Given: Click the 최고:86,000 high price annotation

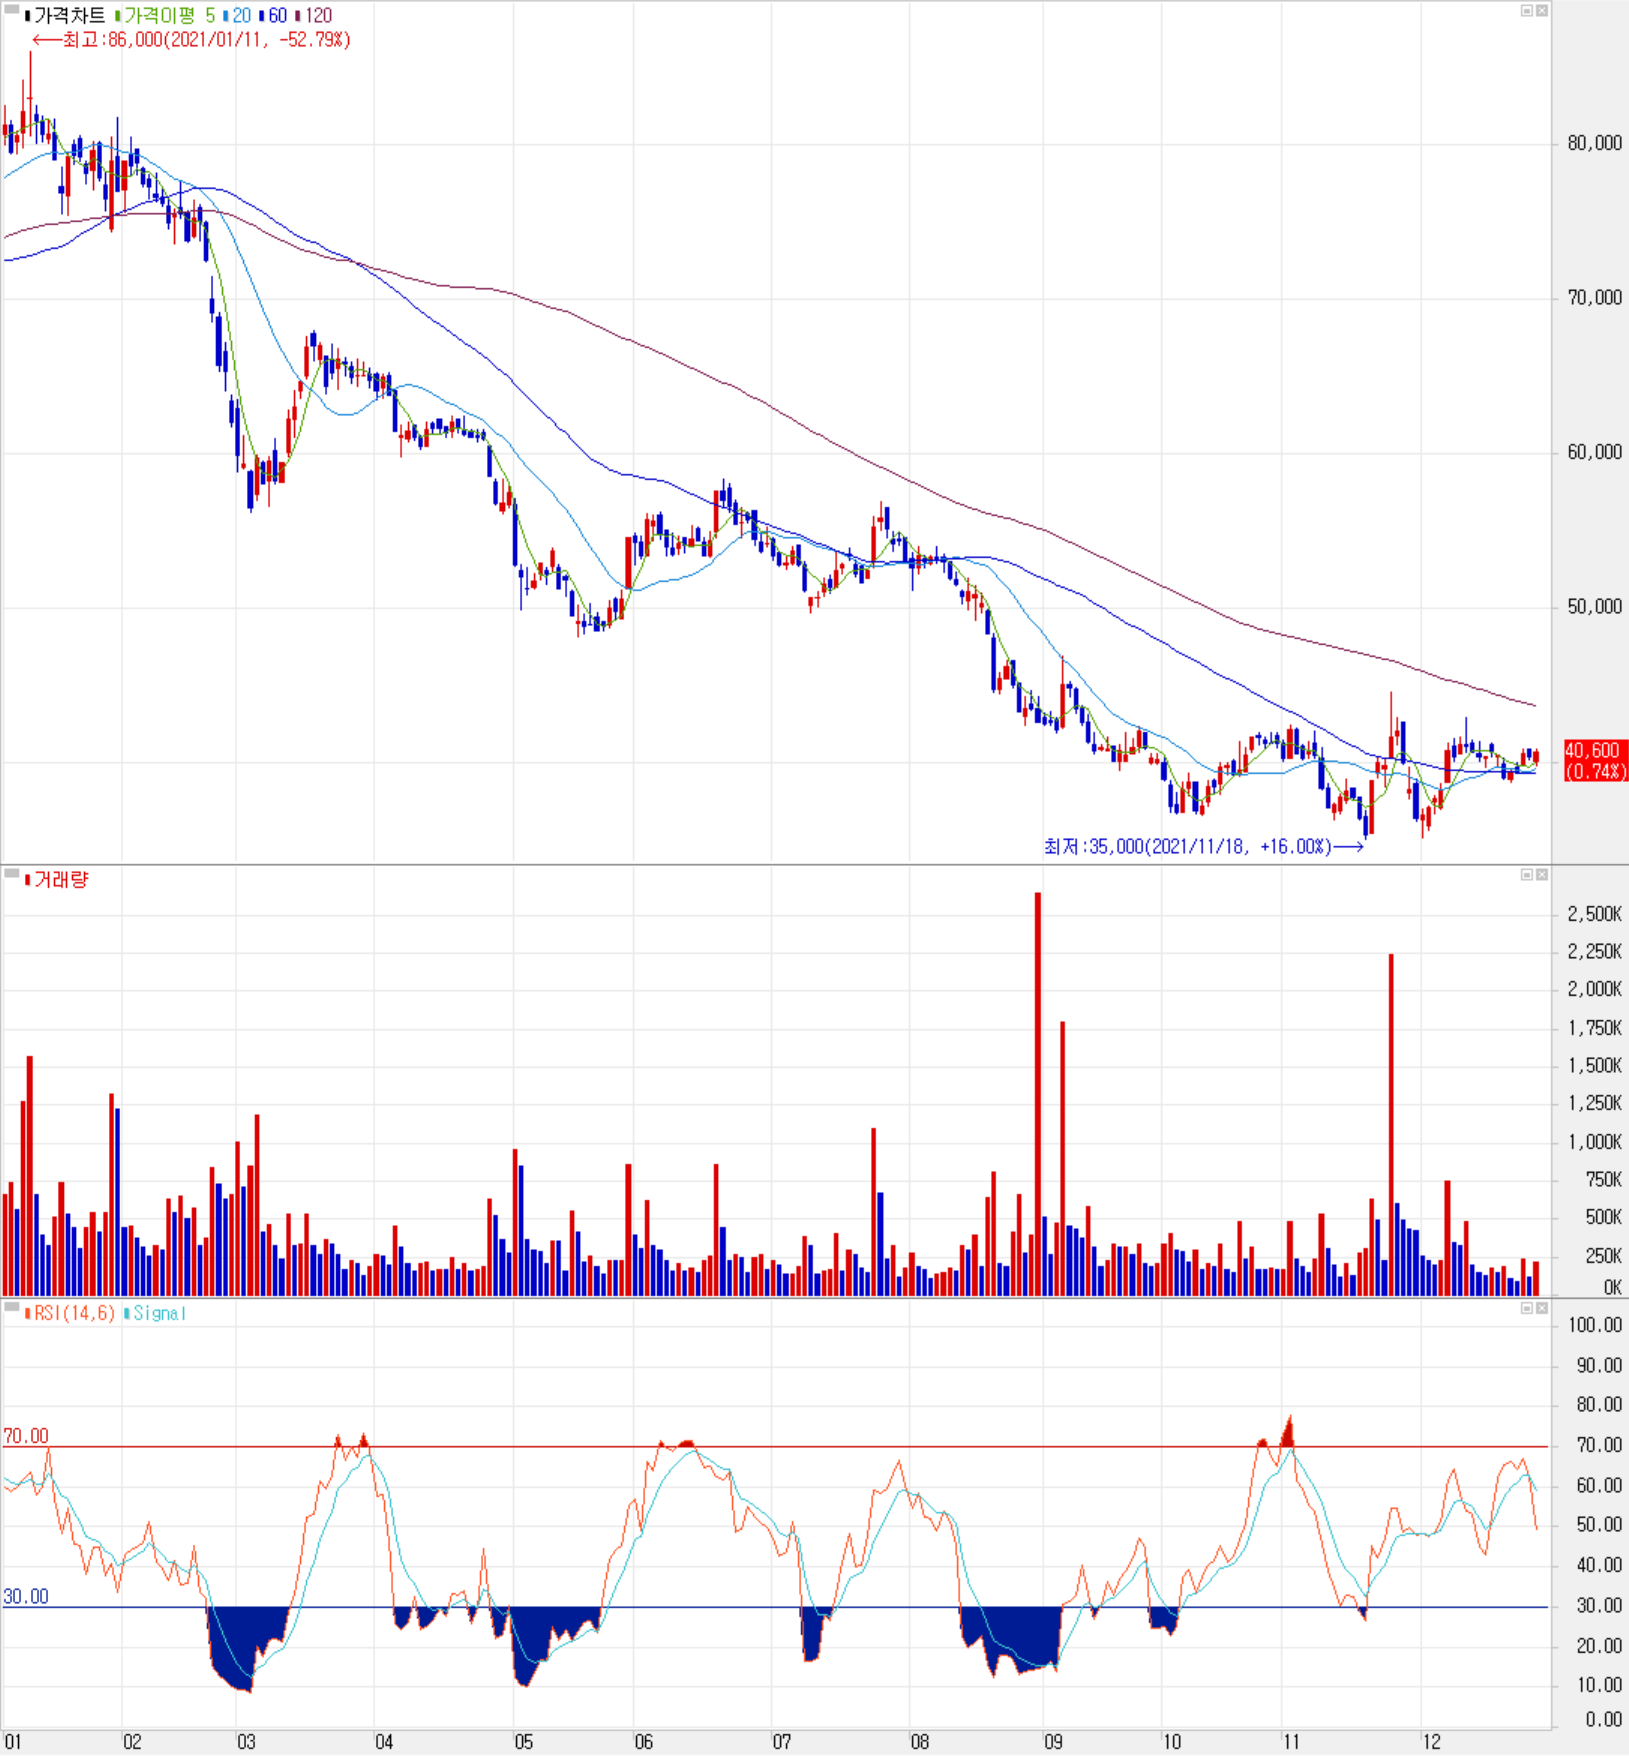Looking at the screenshot, I should [x=191, y=40].
